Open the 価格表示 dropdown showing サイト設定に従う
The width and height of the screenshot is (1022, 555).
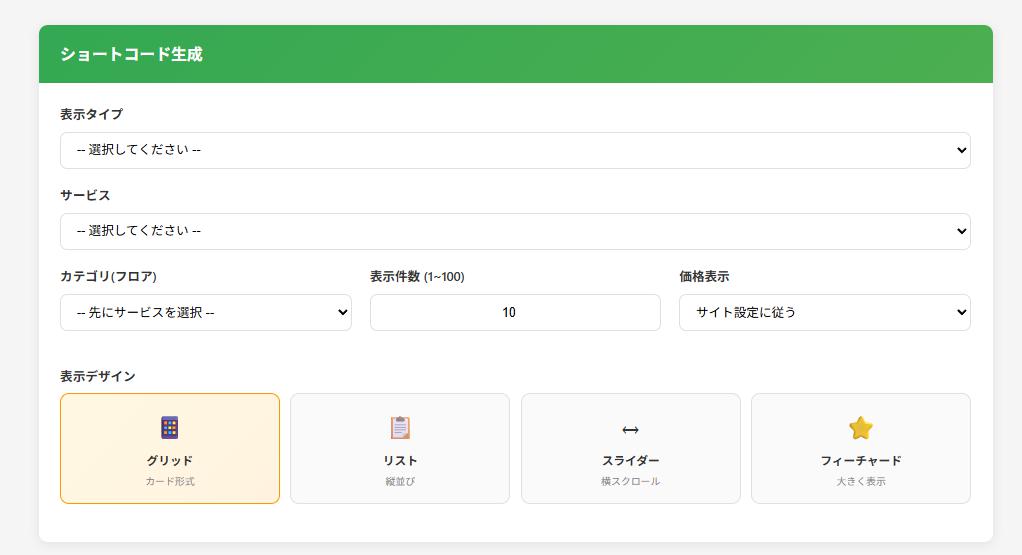coord(824,312)
